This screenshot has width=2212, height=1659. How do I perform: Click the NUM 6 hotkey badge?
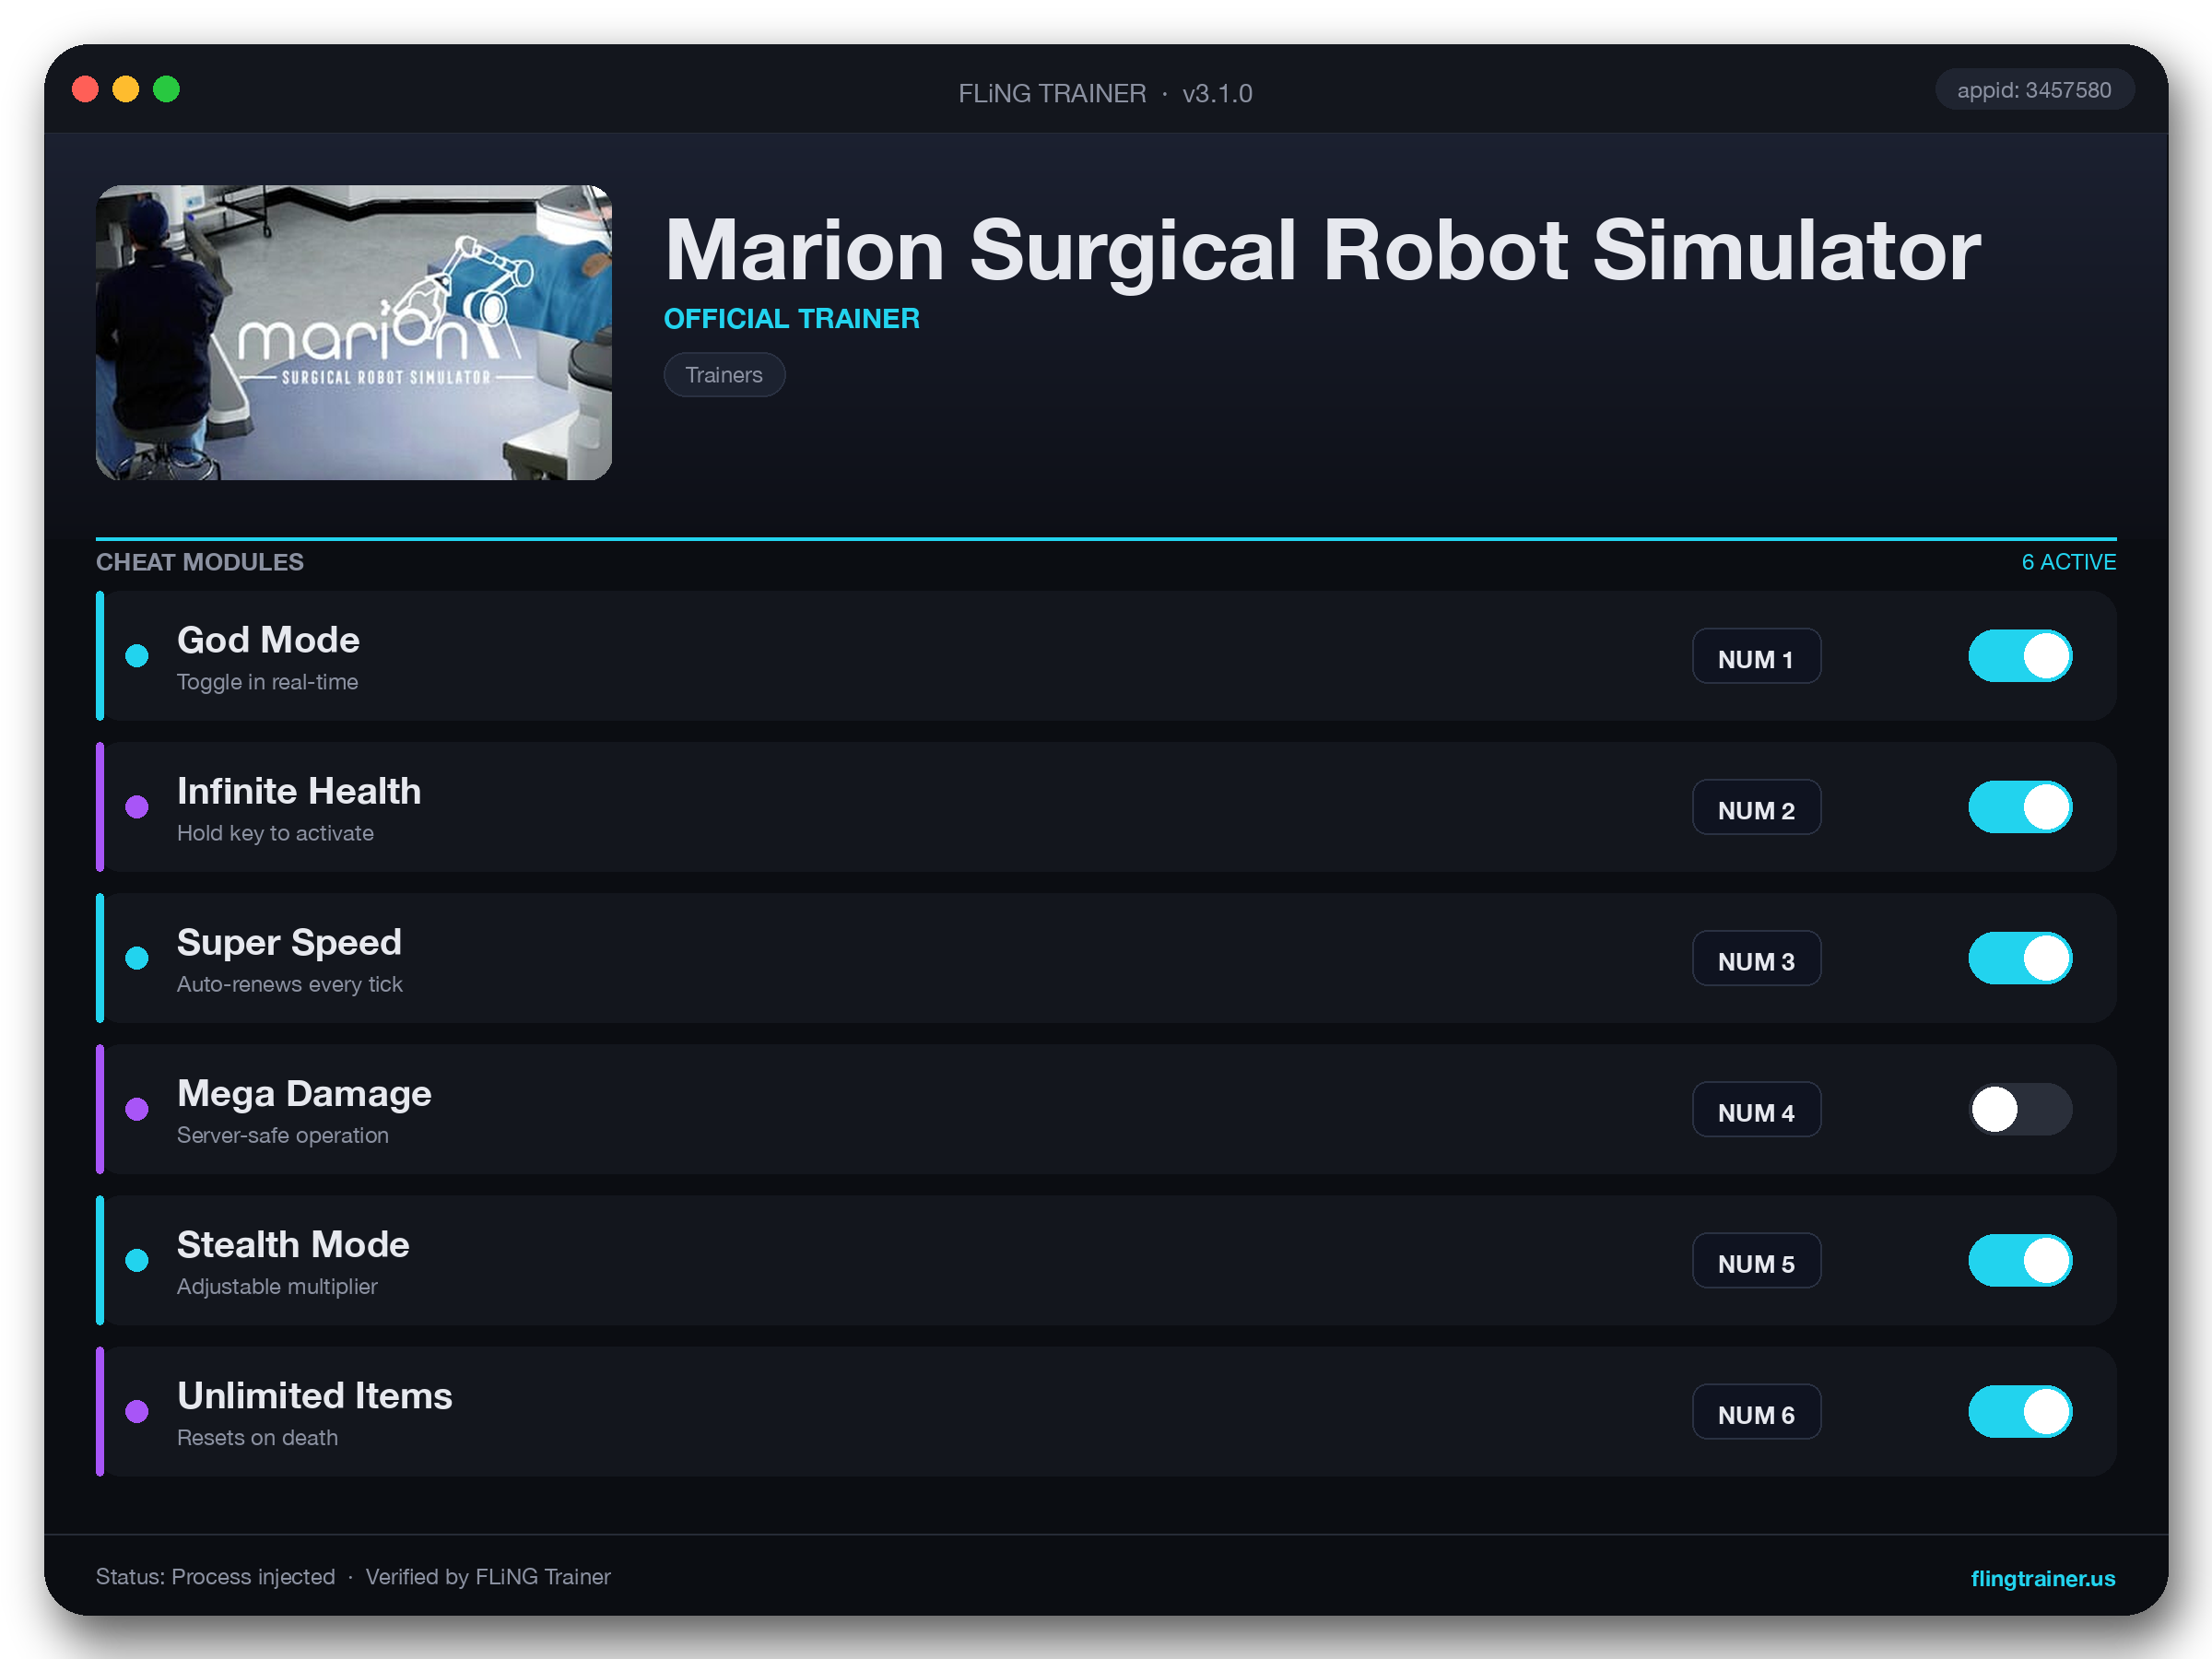click(1756, 1412)
